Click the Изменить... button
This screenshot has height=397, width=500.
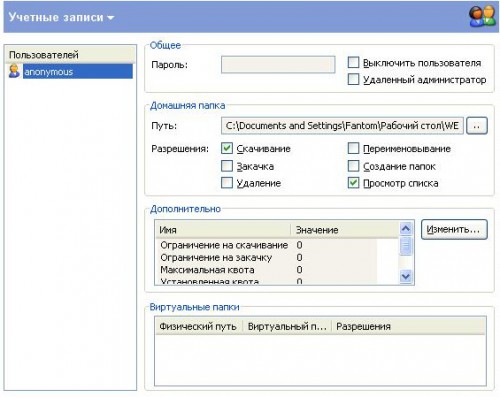[454, 229]
